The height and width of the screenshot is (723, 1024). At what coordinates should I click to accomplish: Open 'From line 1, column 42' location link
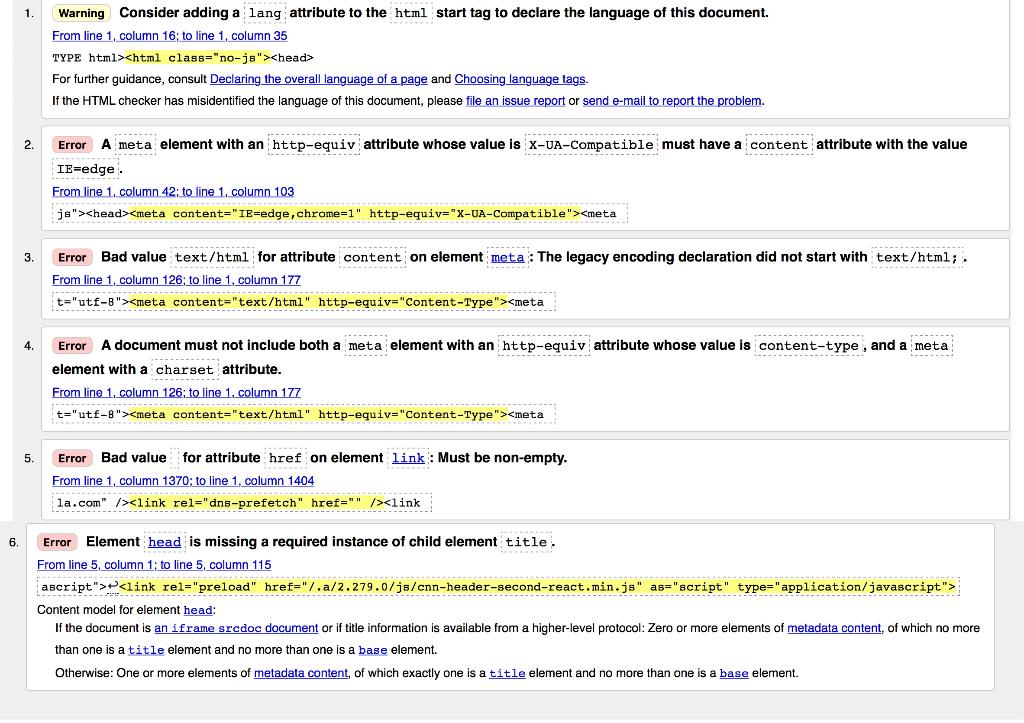coord(173,192)
